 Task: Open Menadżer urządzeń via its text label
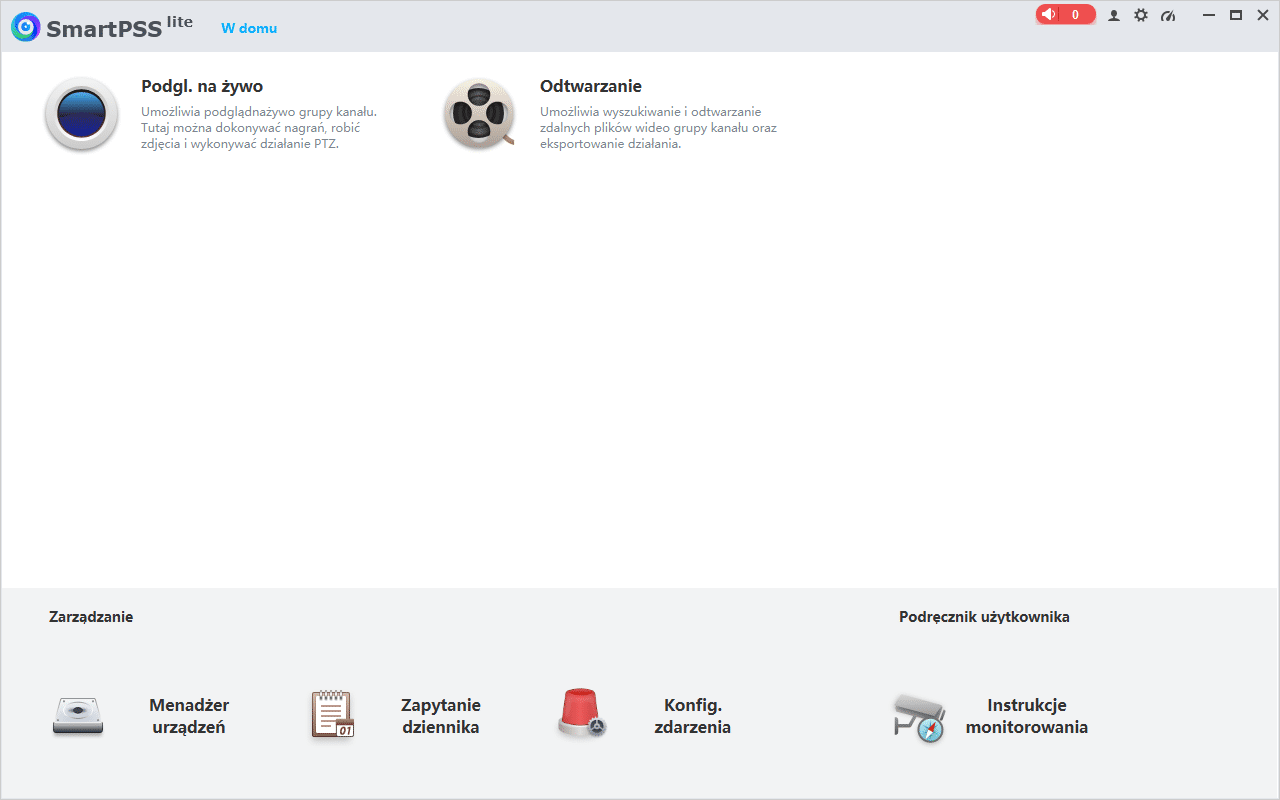pyautogui.click(x=187, y=716)
